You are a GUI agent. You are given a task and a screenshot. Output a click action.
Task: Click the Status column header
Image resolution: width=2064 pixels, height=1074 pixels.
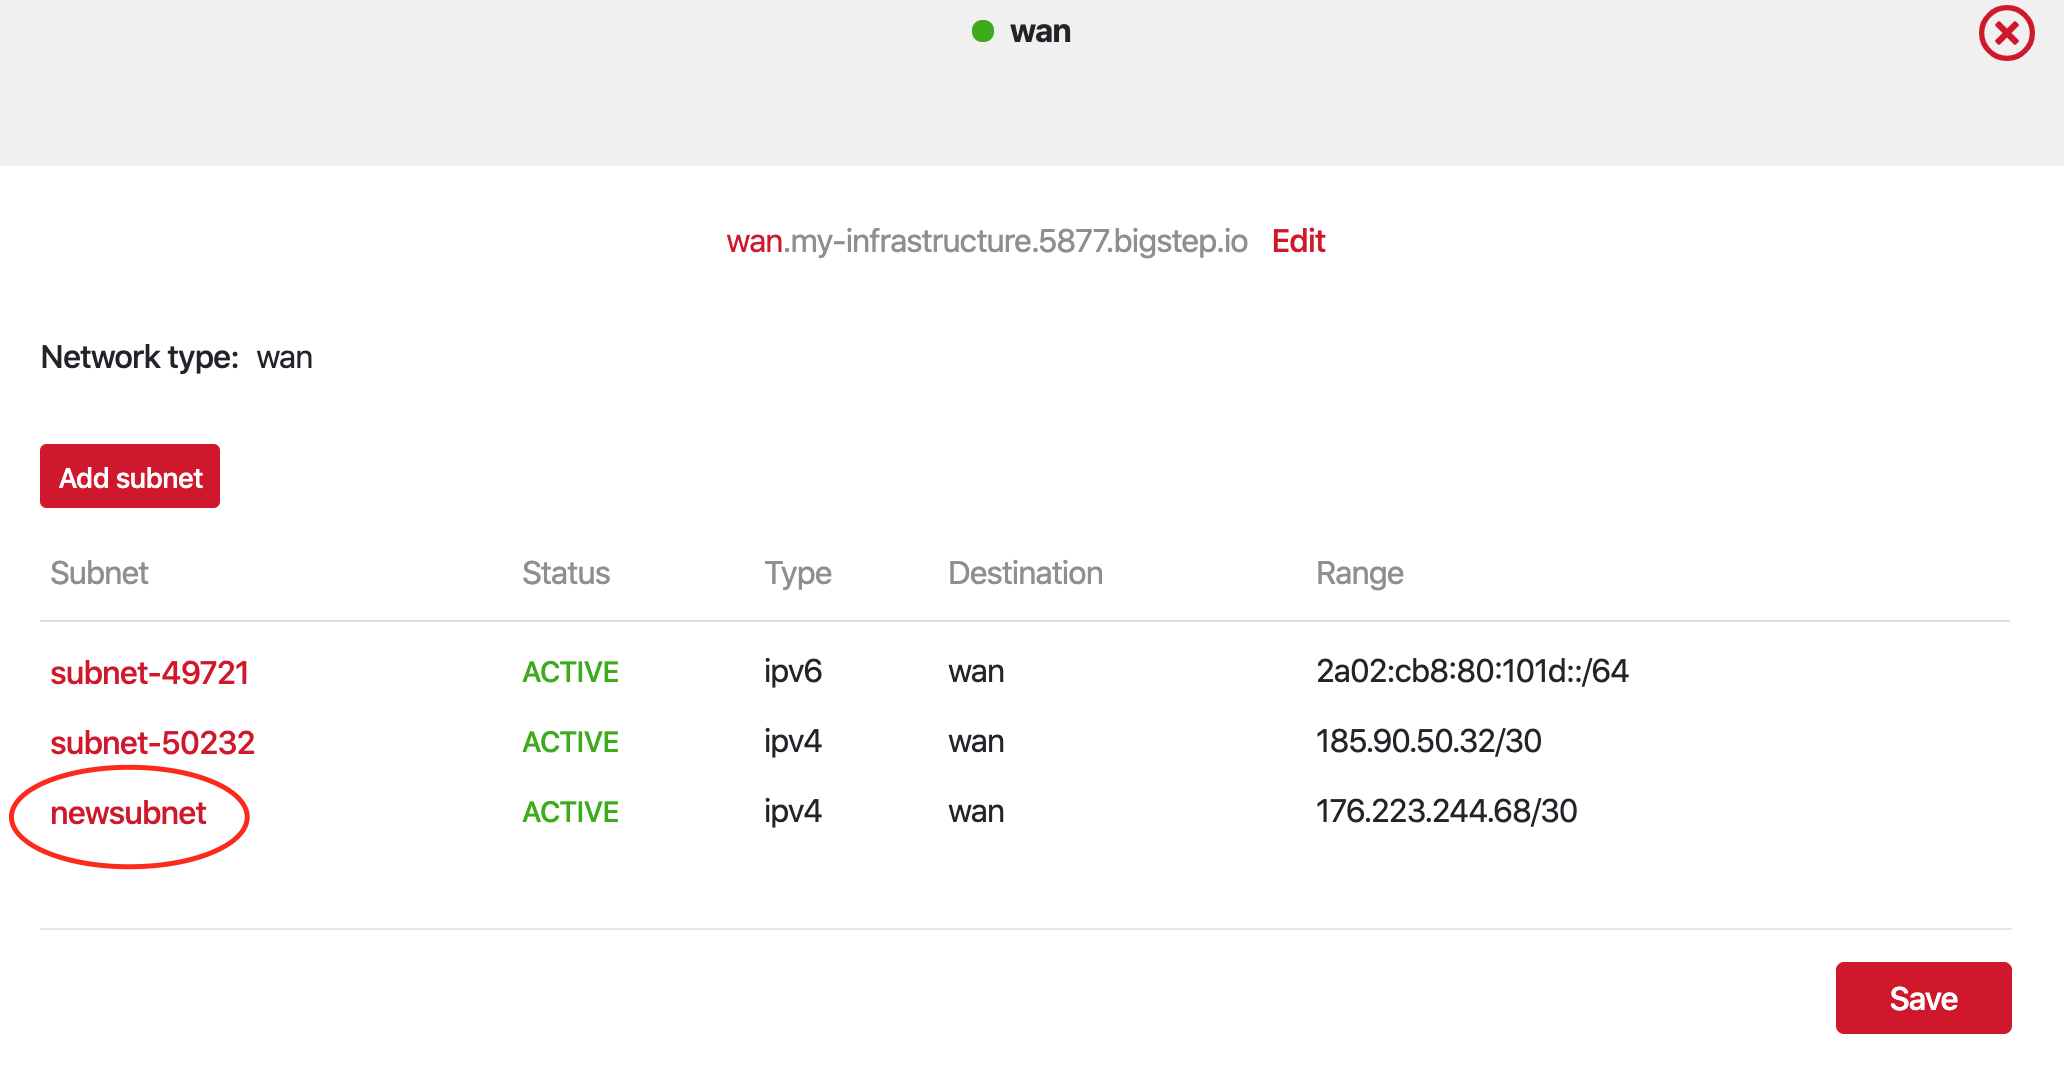point(566,573)
